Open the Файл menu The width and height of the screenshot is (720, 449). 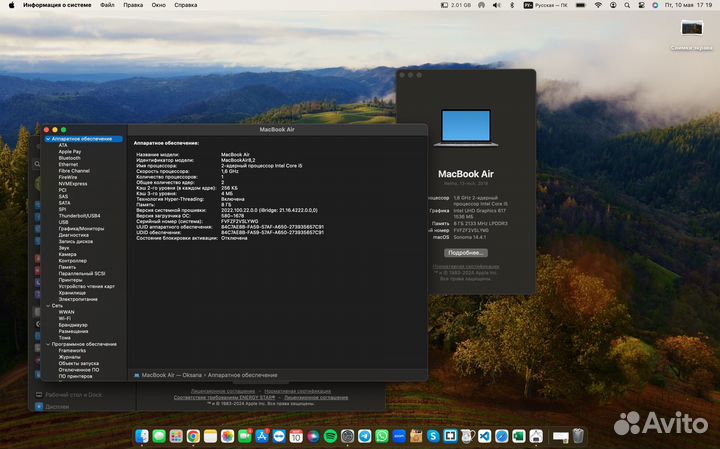point(107,5)
